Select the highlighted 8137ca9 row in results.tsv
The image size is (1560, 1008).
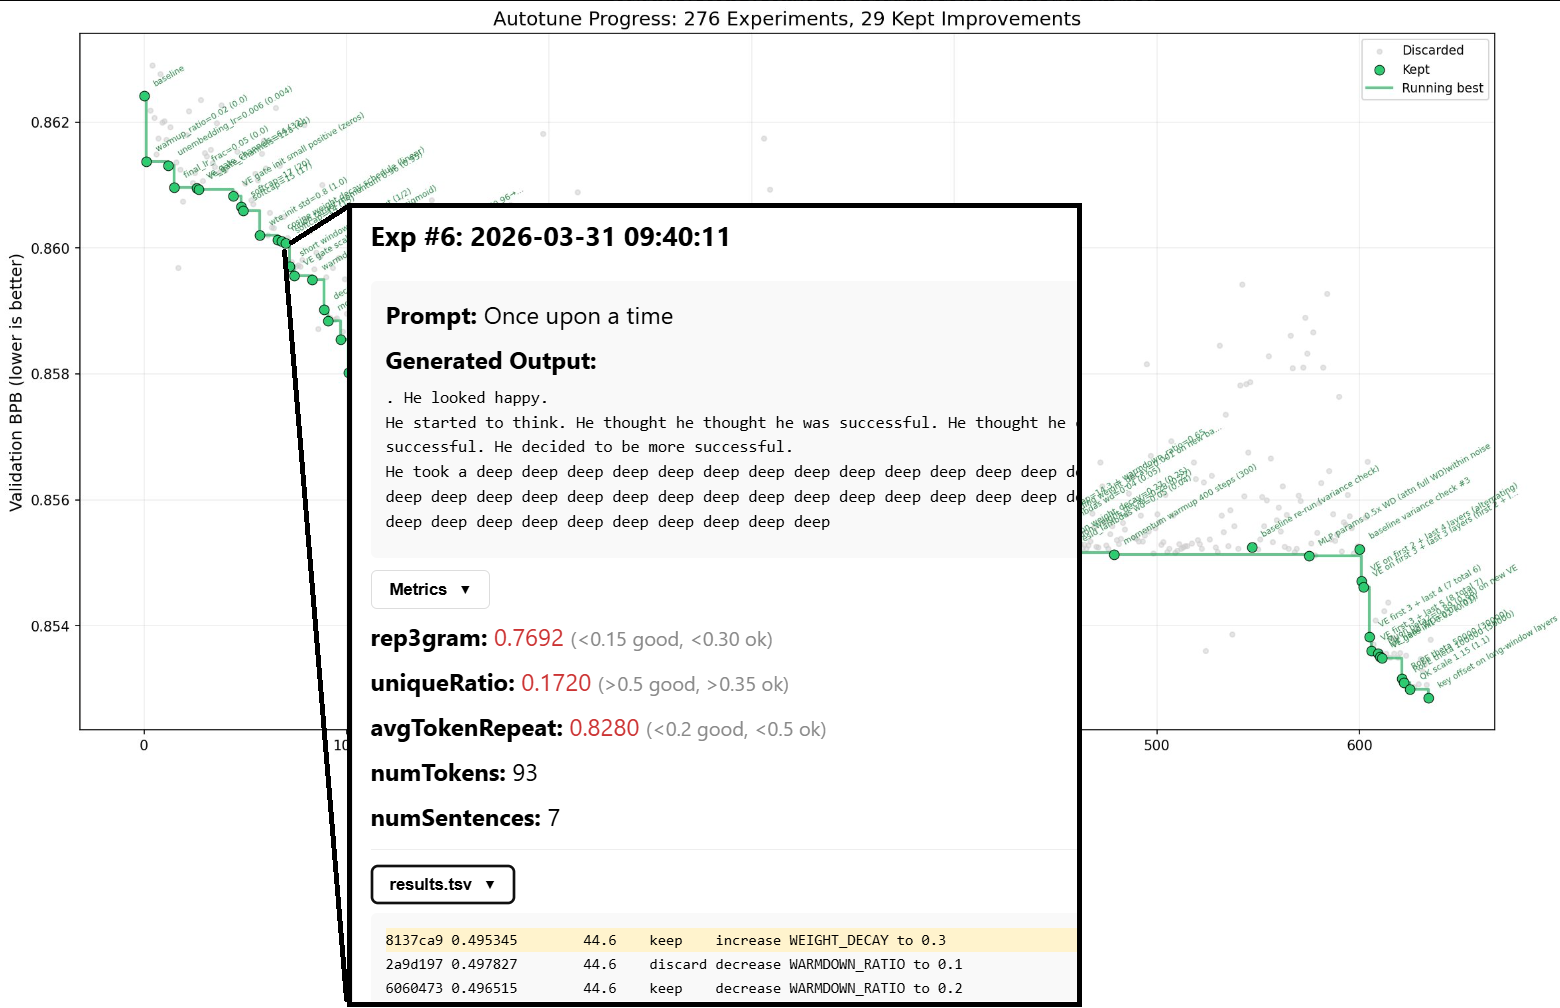click(x=670, y=940)
